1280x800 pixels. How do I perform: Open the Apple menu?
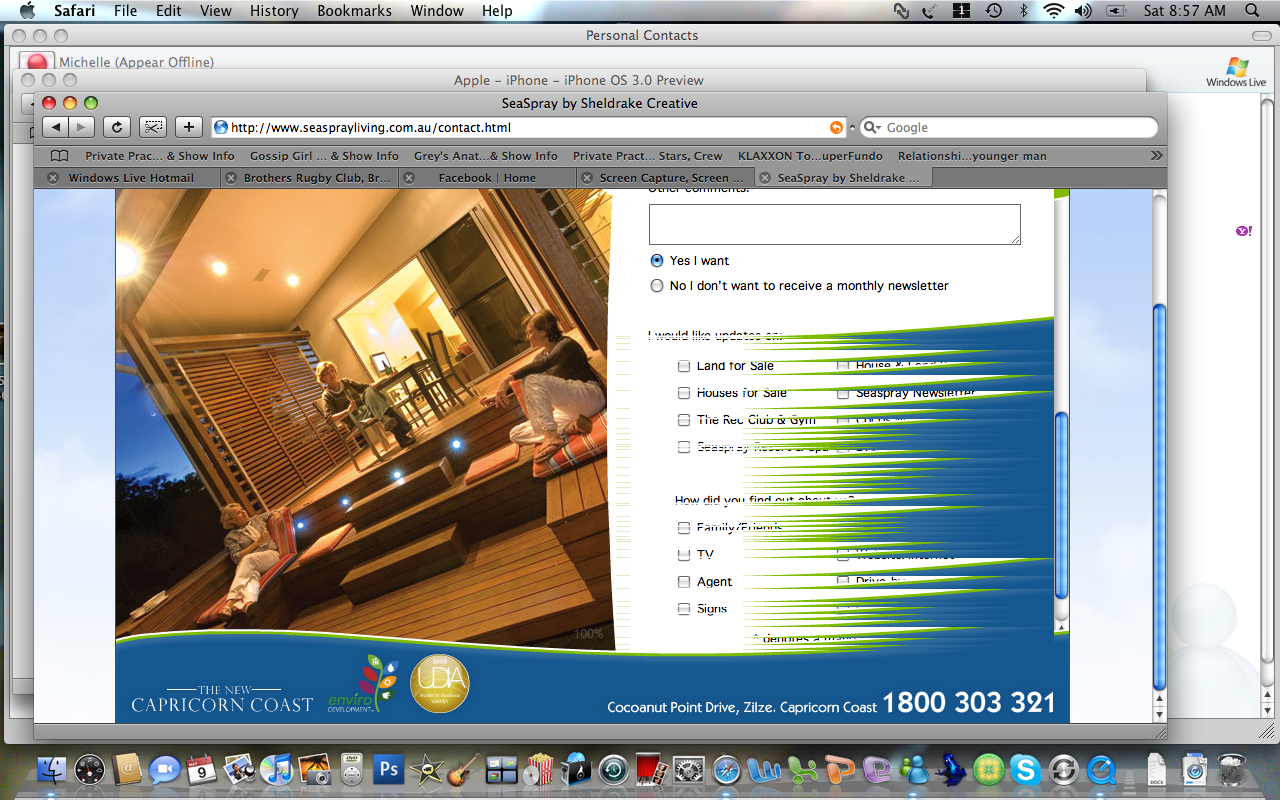[27, 11]
